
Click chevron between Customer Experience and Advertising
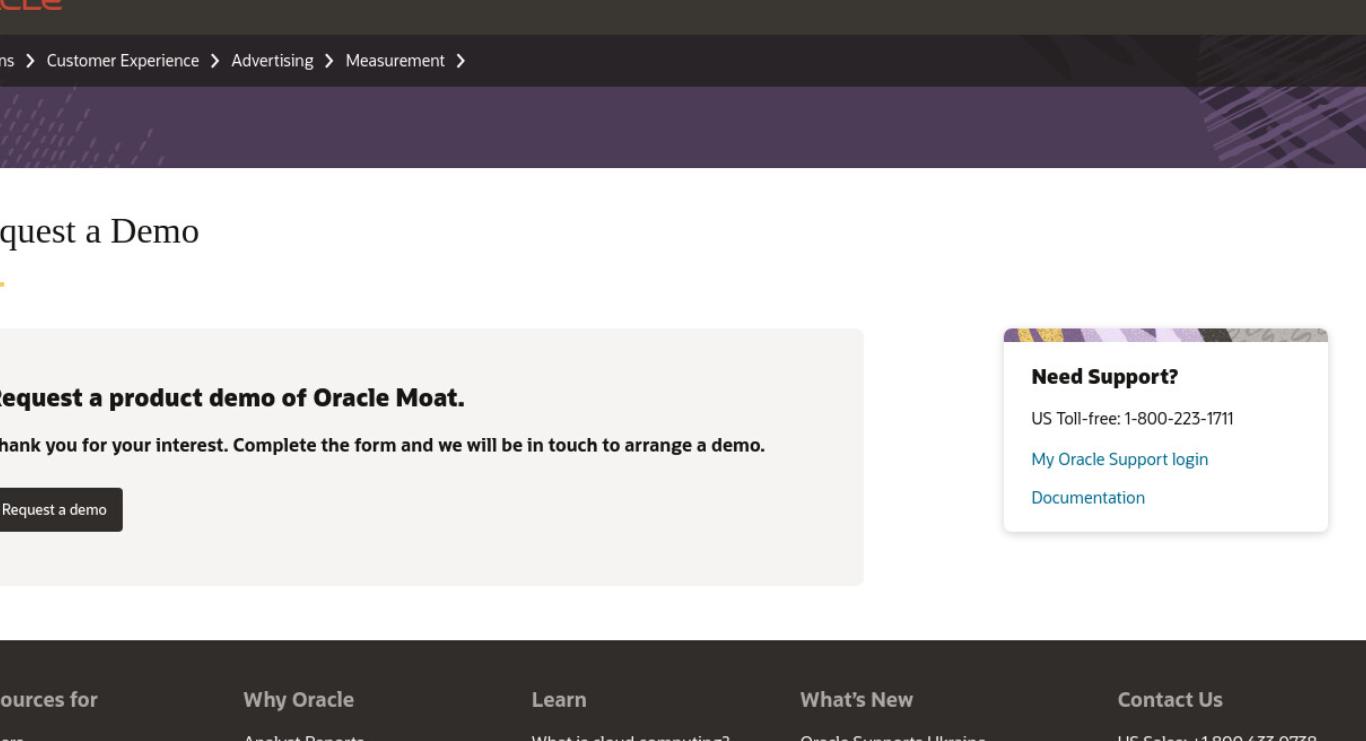click(215, 61)
